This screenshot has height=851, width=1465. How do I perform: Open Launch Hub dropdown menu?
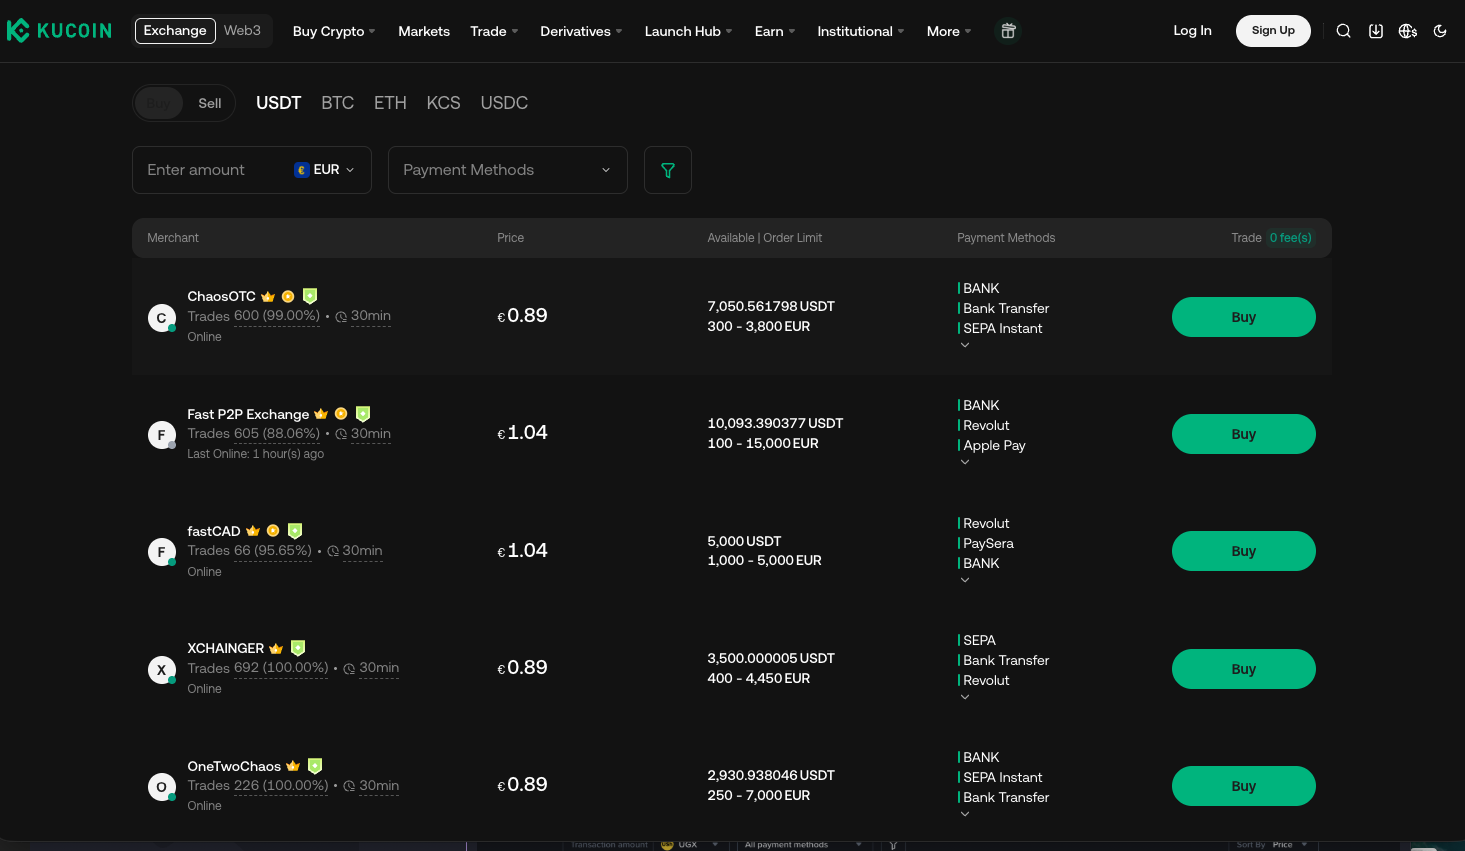pos(688,31)
